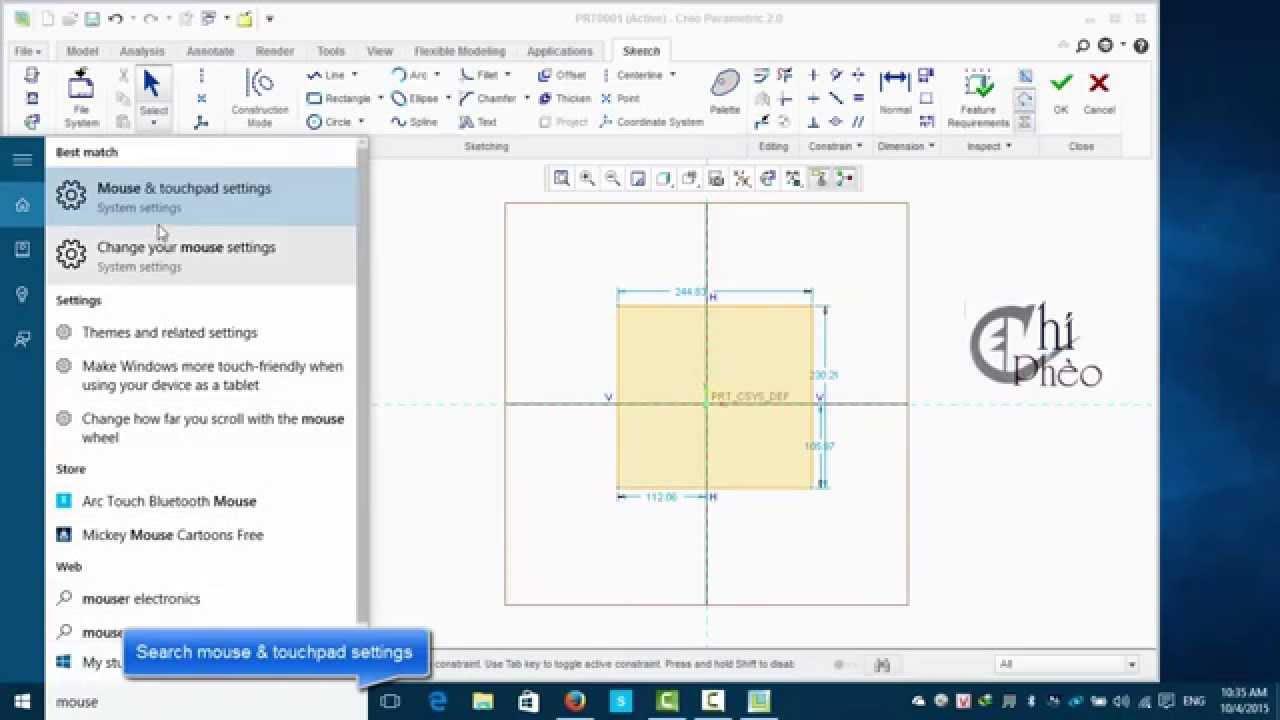
Task: Open File System import
Action: tap(81, 98)
